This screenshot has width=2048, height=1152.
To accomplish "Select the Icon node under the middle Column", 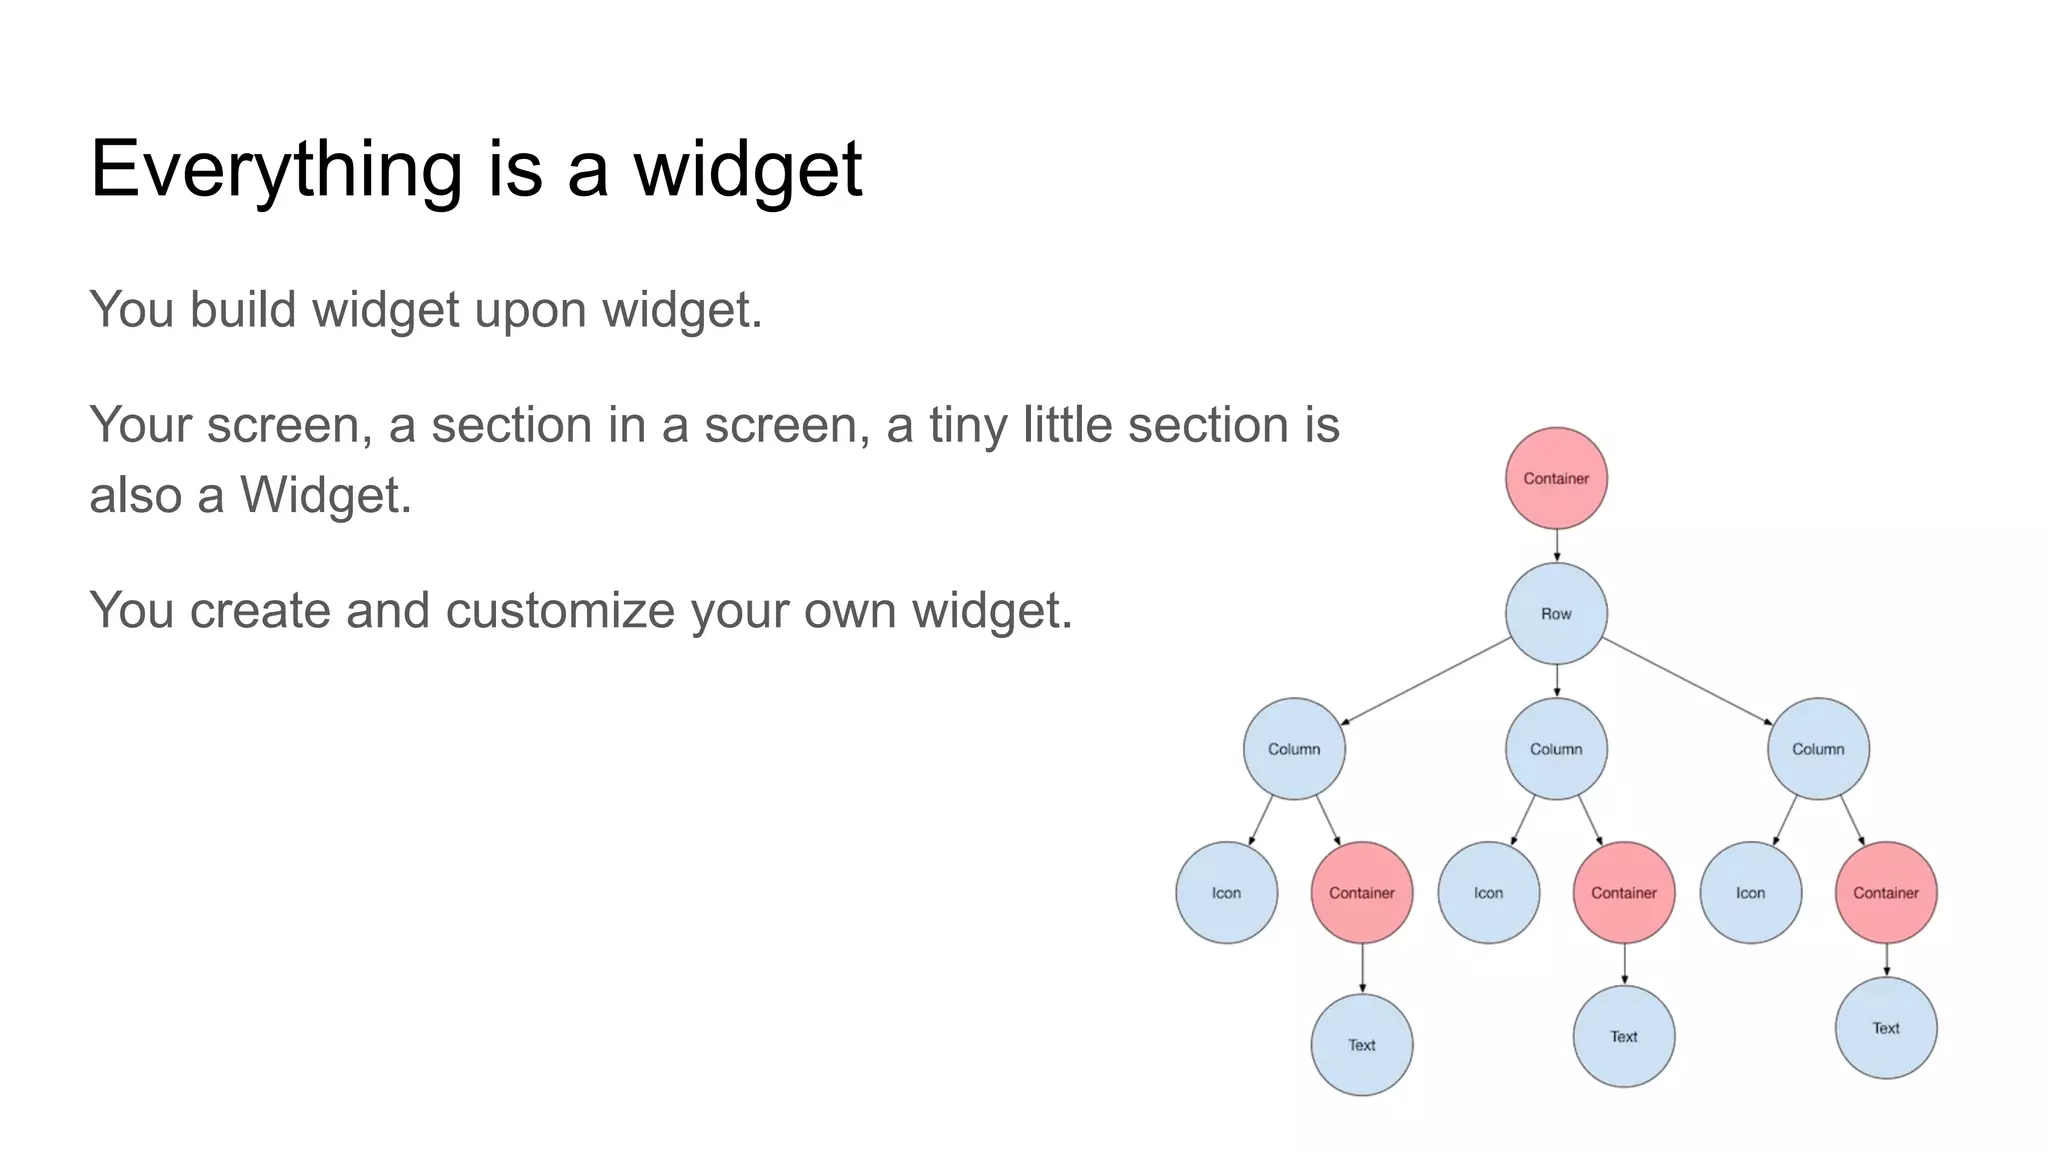I will [x=1488, y=892].
